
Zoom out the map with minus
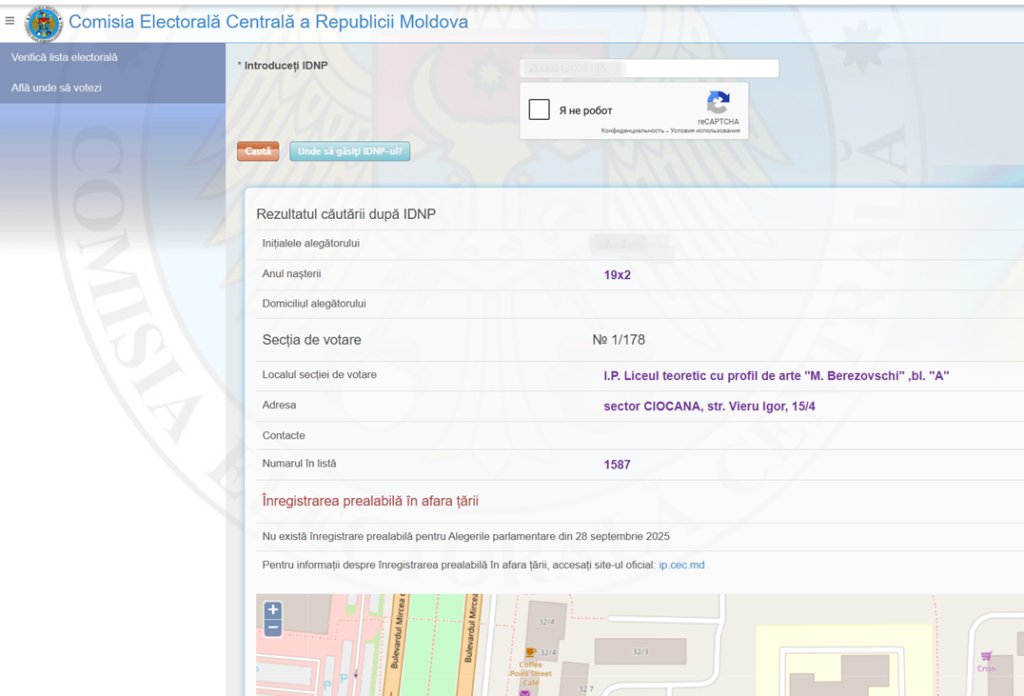click(273, 628)
